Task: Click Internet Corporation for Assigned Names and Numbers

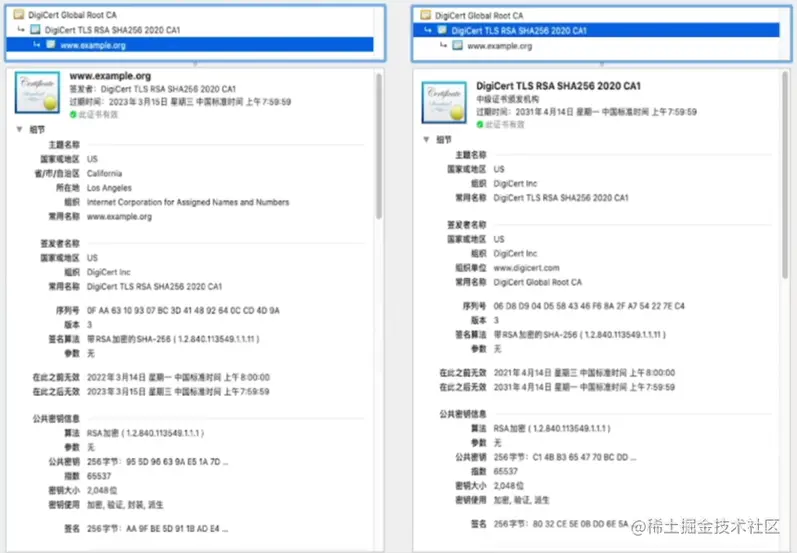Action: 188,202
